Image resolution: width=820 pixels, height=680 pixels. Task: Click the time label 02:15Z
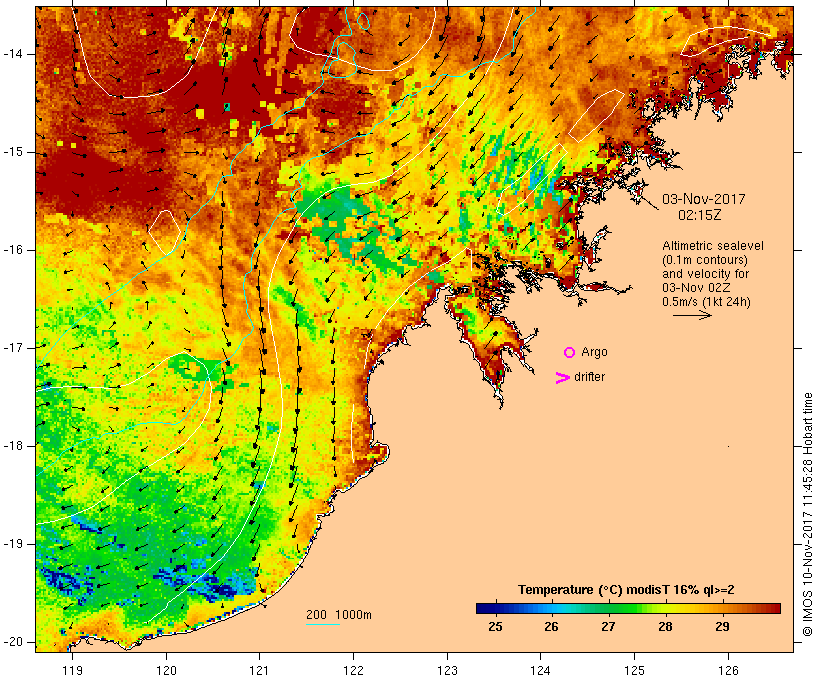pos(700,216)
